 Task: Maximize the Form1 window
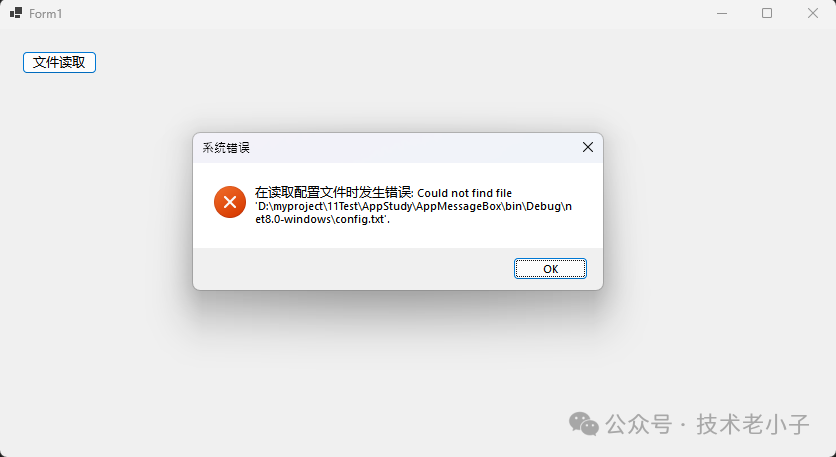pyautogui.click(x=767, y=13)
